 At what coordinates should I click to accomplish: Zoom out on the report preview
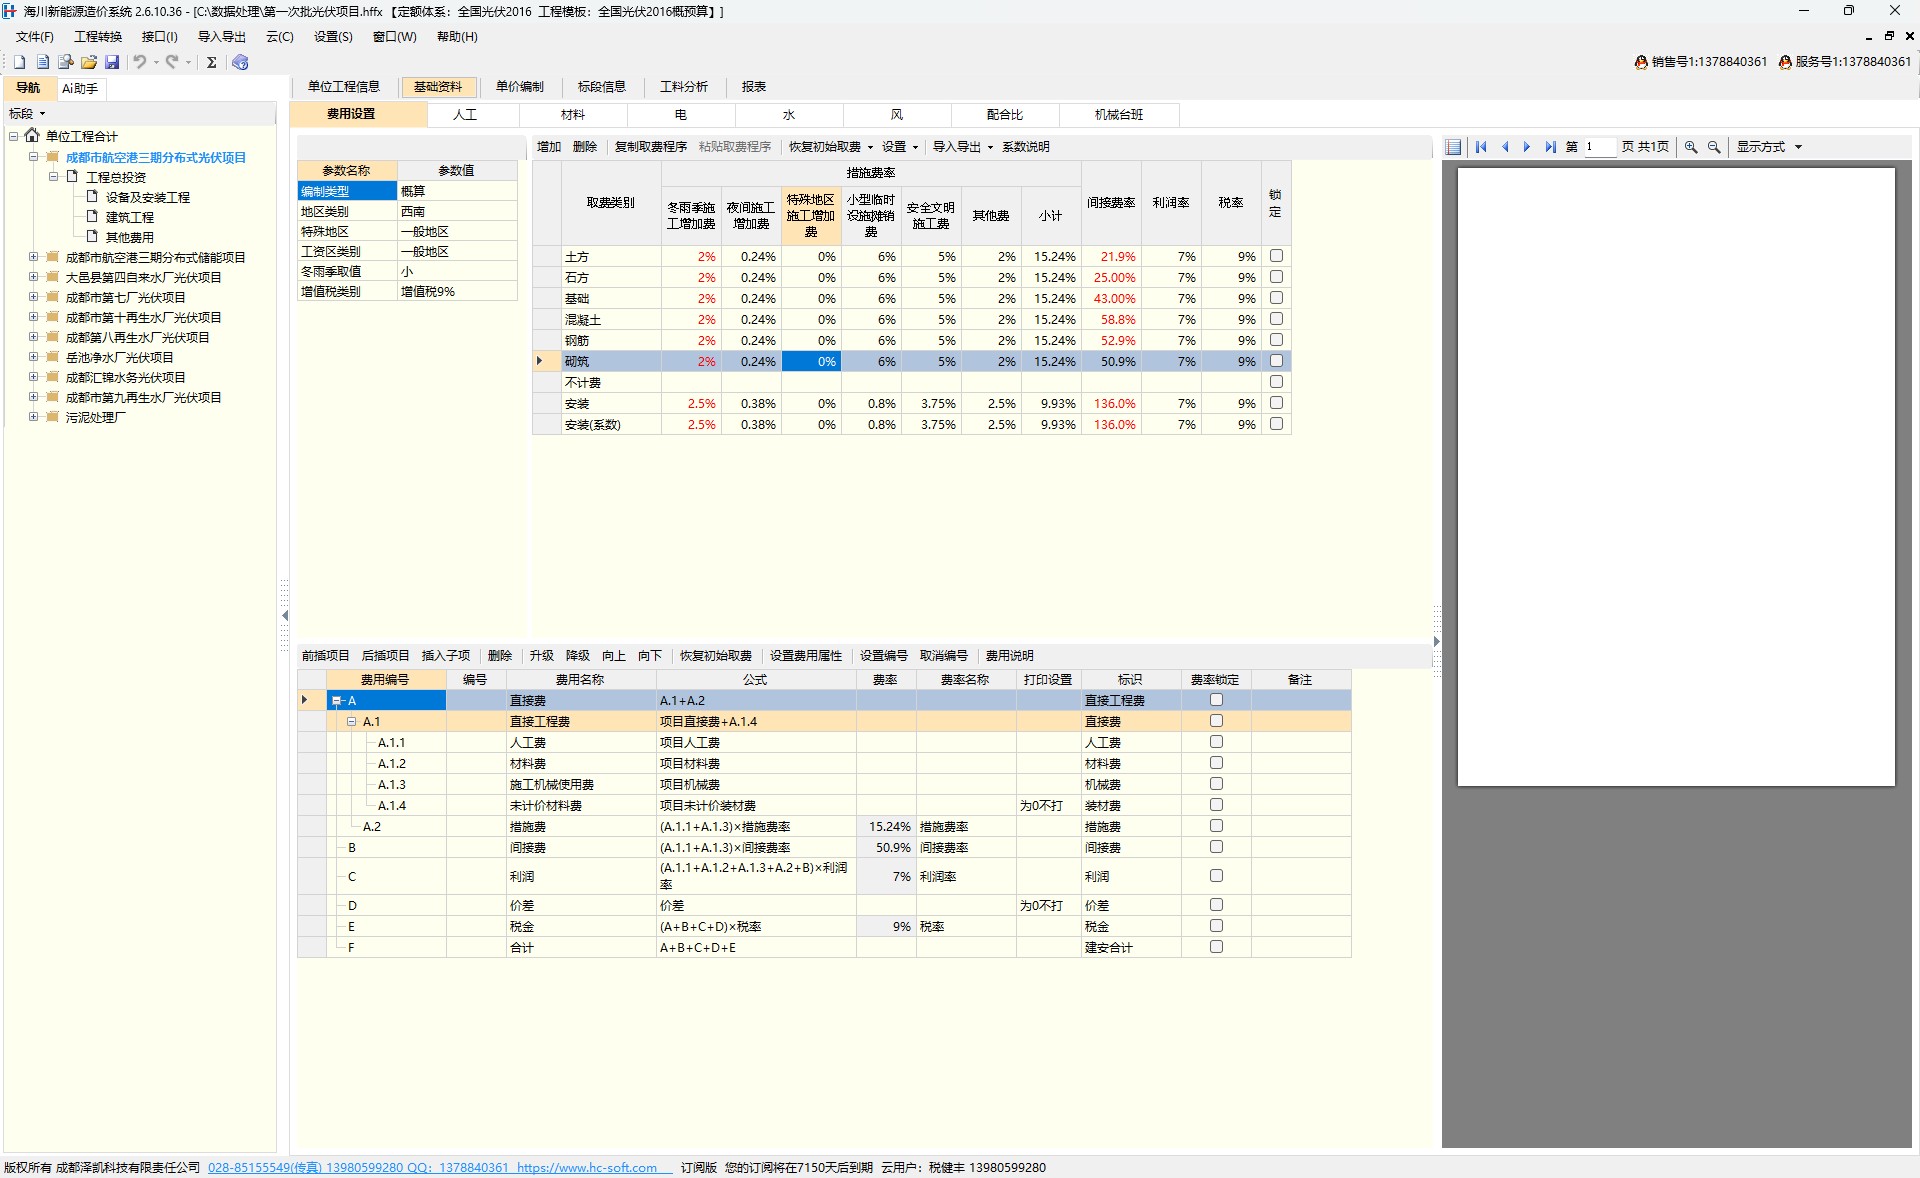pos(1714,147)
